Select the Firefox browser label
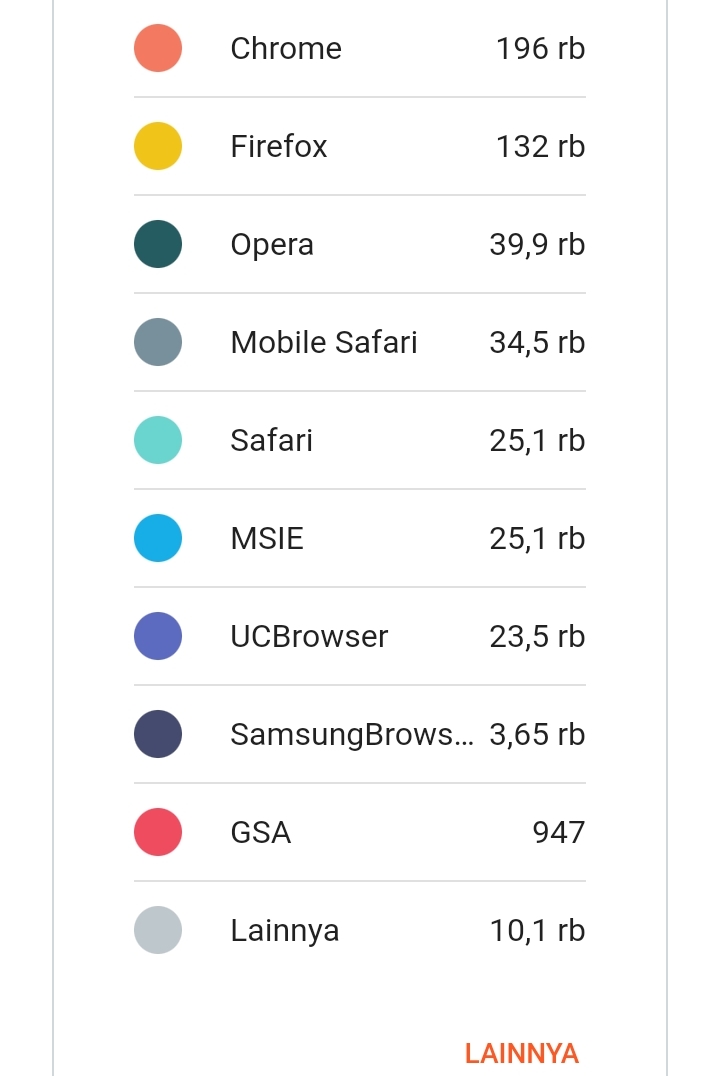The width and height of the screenshot is (720, 1076). [279, 147]
